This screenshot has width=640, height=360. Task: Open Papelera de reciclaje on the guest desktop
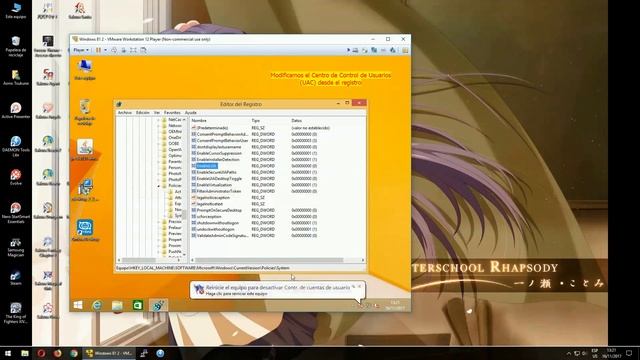(x=85, y=112)
